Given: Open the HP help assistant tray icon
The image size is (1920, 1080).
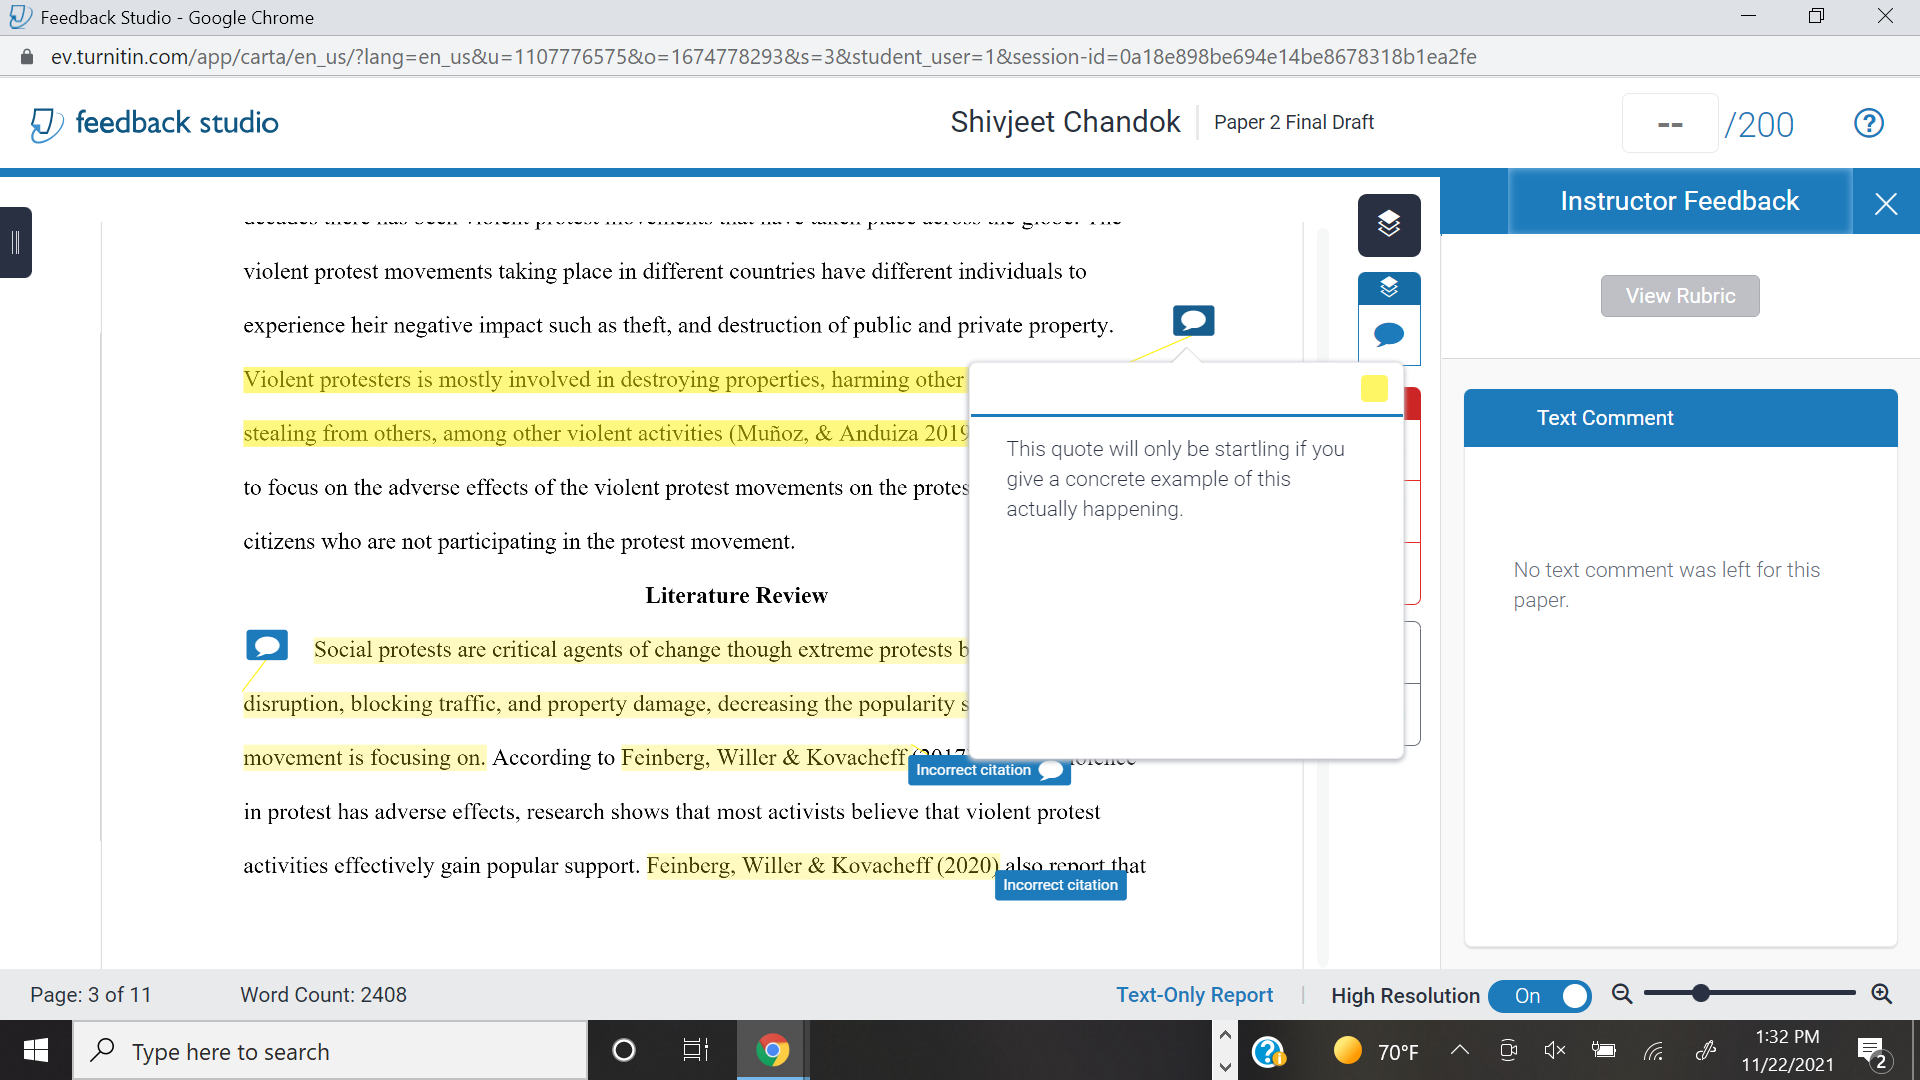Looking at the screenshot, I should coord(1268,1051).
